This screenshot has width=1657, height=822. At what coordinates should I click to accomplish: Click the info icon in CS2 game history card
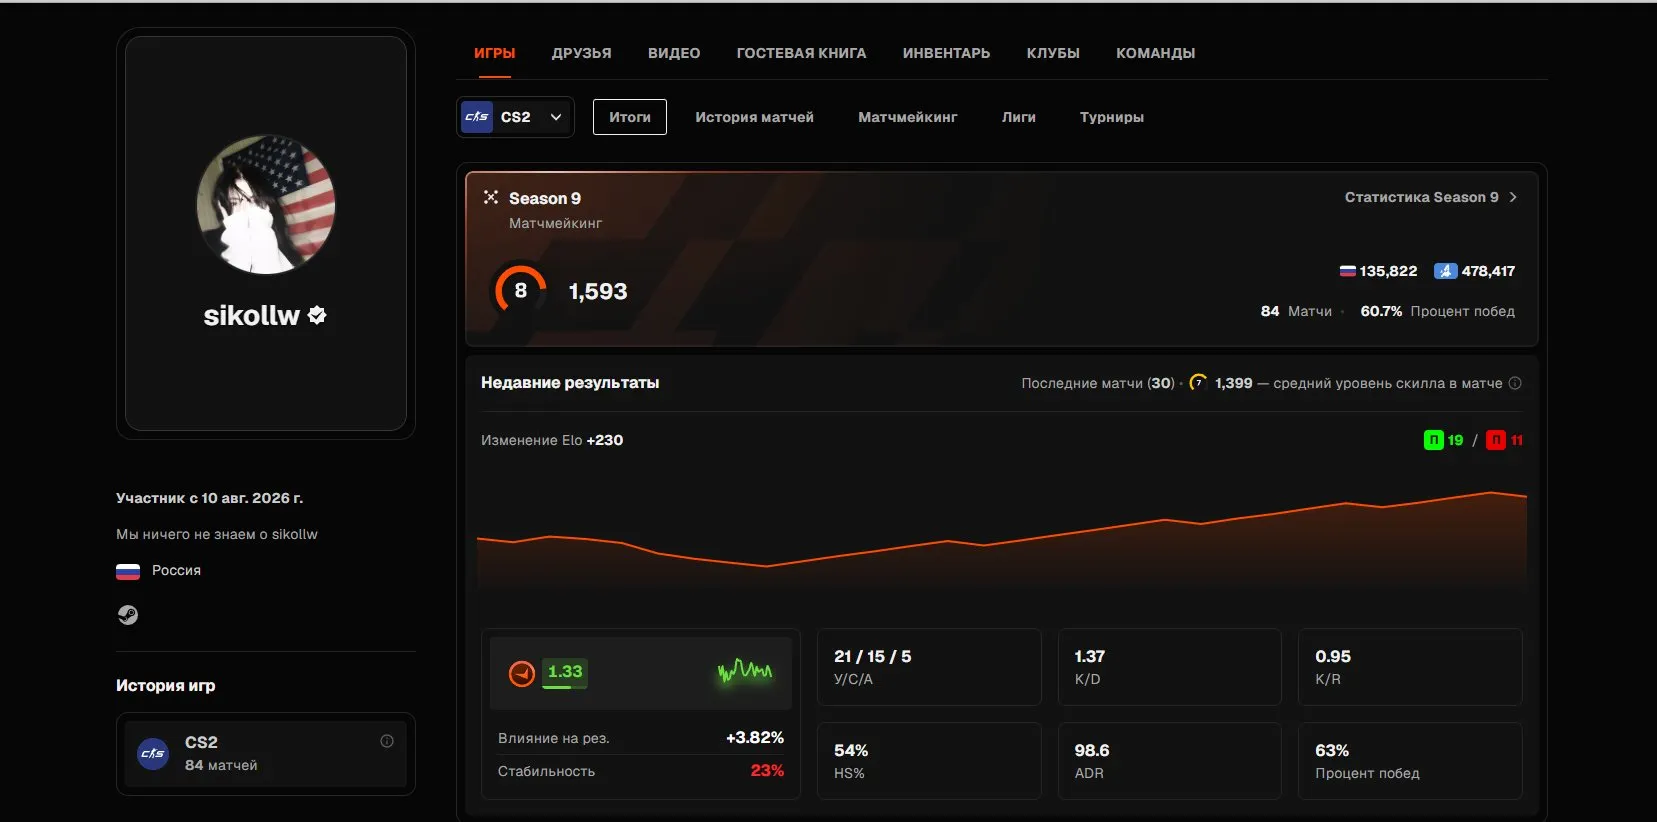(x=387, y=741)
